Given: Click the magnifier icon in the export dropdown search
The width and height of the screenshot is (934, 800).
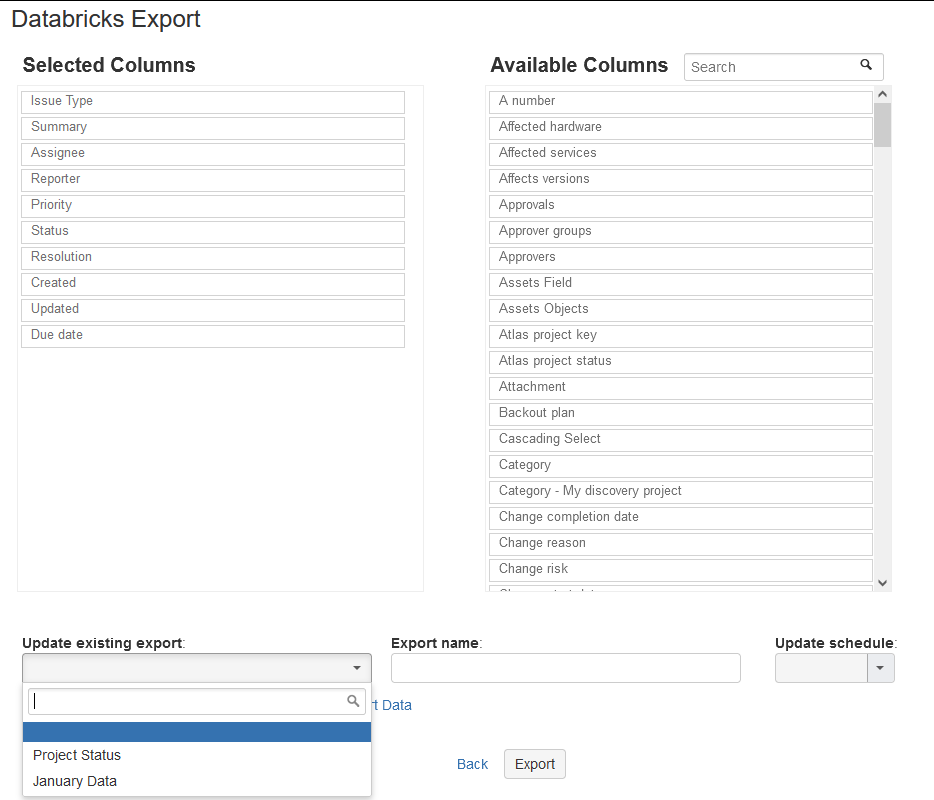Looking at the screenshot, I should (x=353, y=701).
